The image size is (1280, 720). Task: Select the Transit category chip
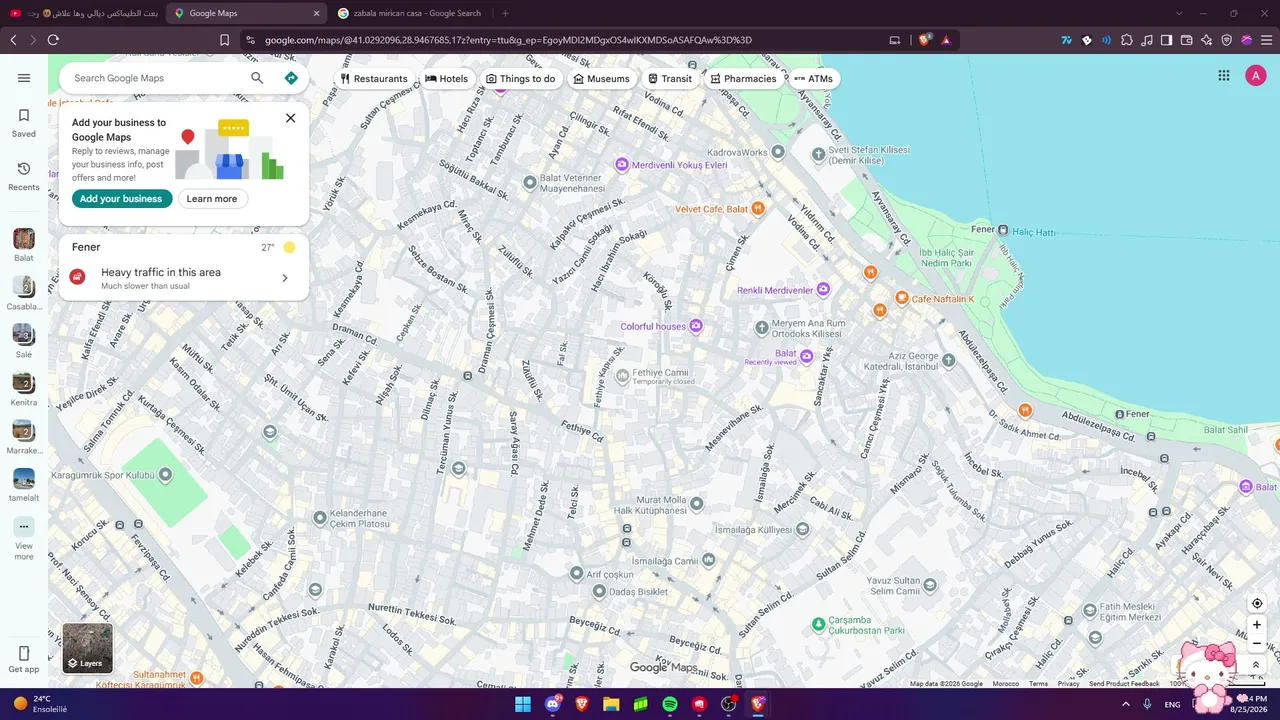click(x=670, y=79)
